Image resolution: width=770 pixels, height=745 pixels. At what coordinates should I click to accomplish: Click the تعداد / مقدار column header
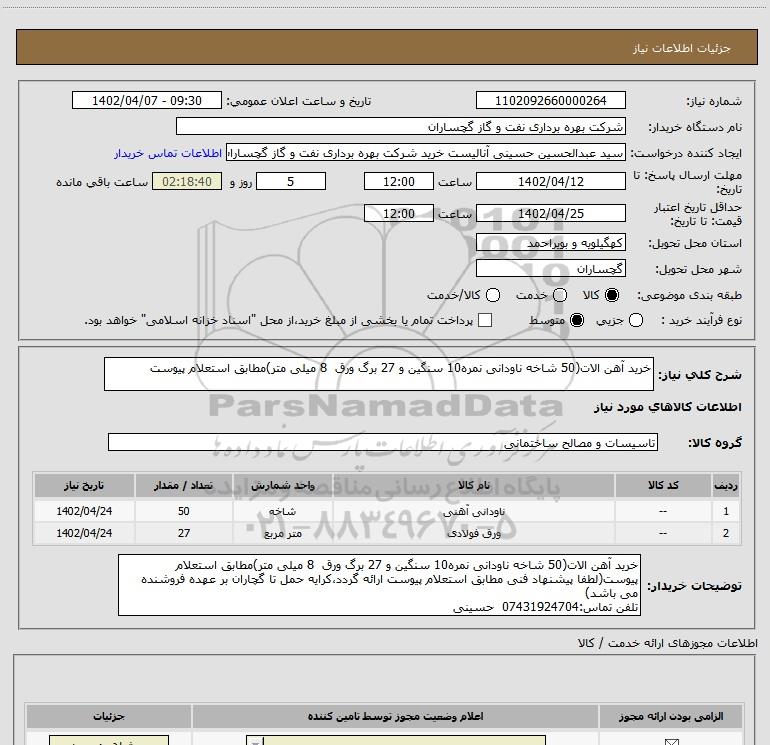point(183,485)
